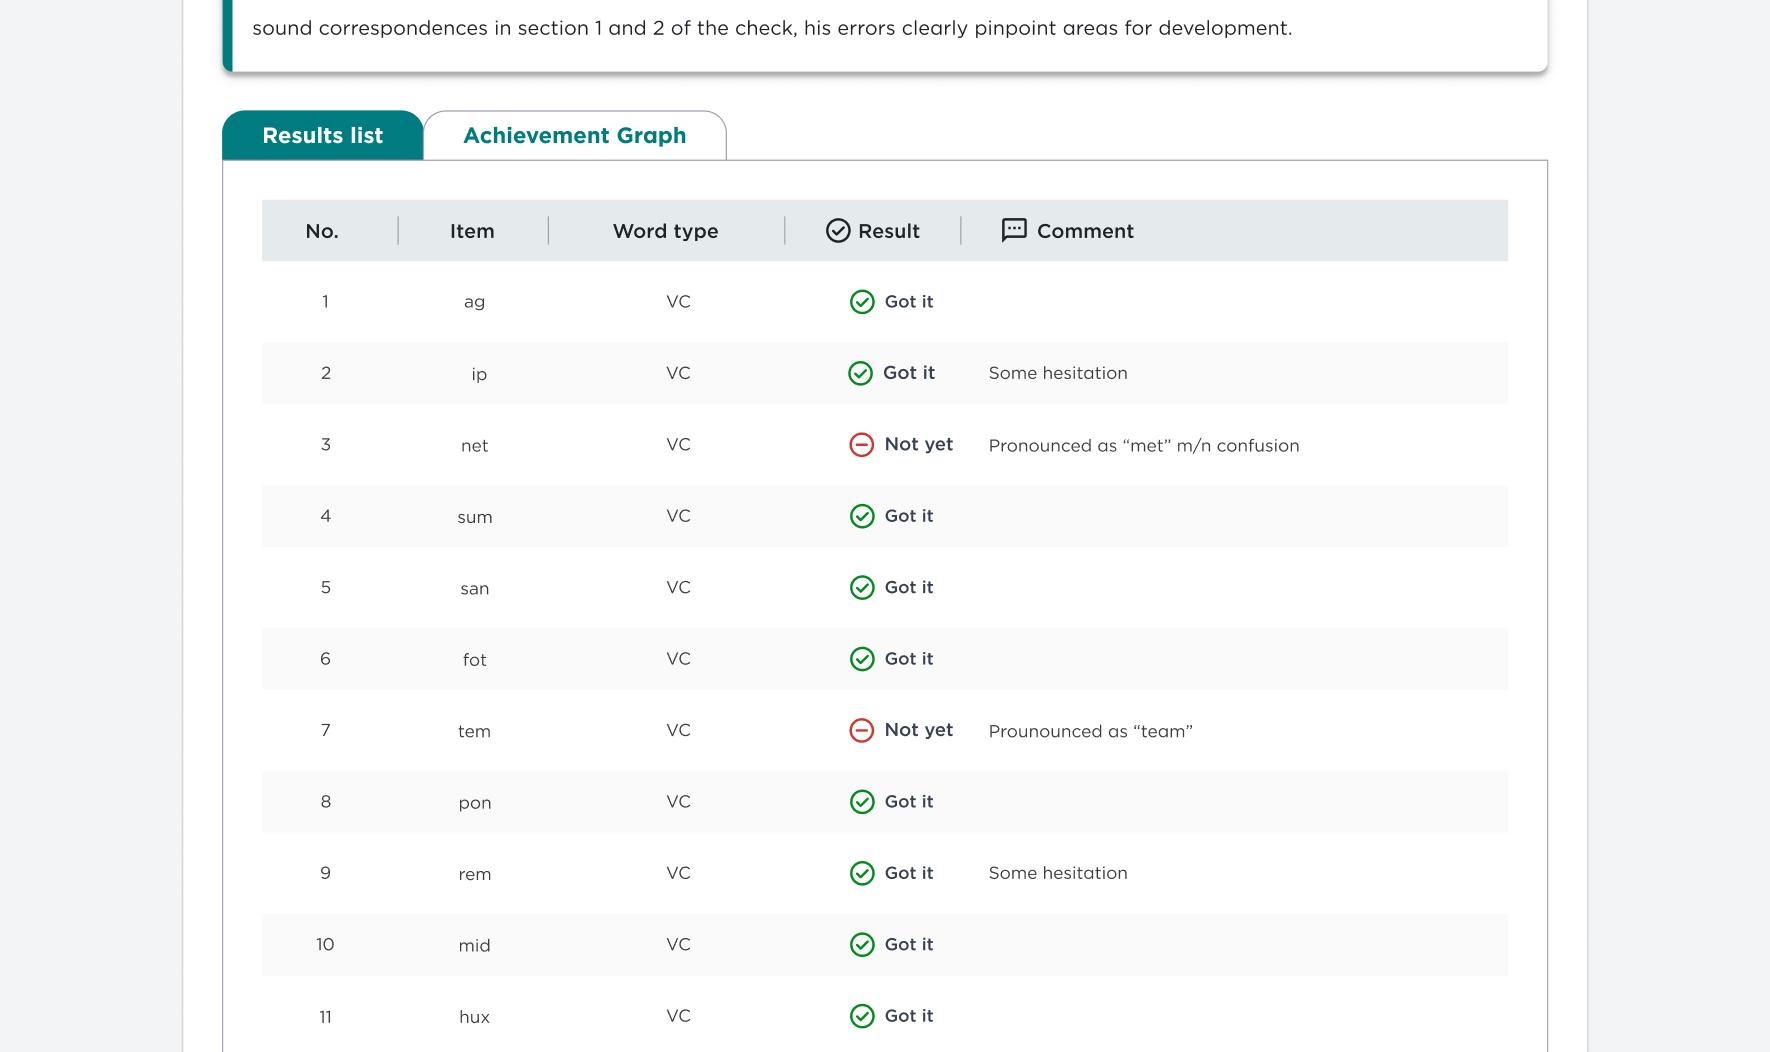Click green check icon for item ag
1770x1052 pixels.
pyautogui.click(x=862, y=302)
